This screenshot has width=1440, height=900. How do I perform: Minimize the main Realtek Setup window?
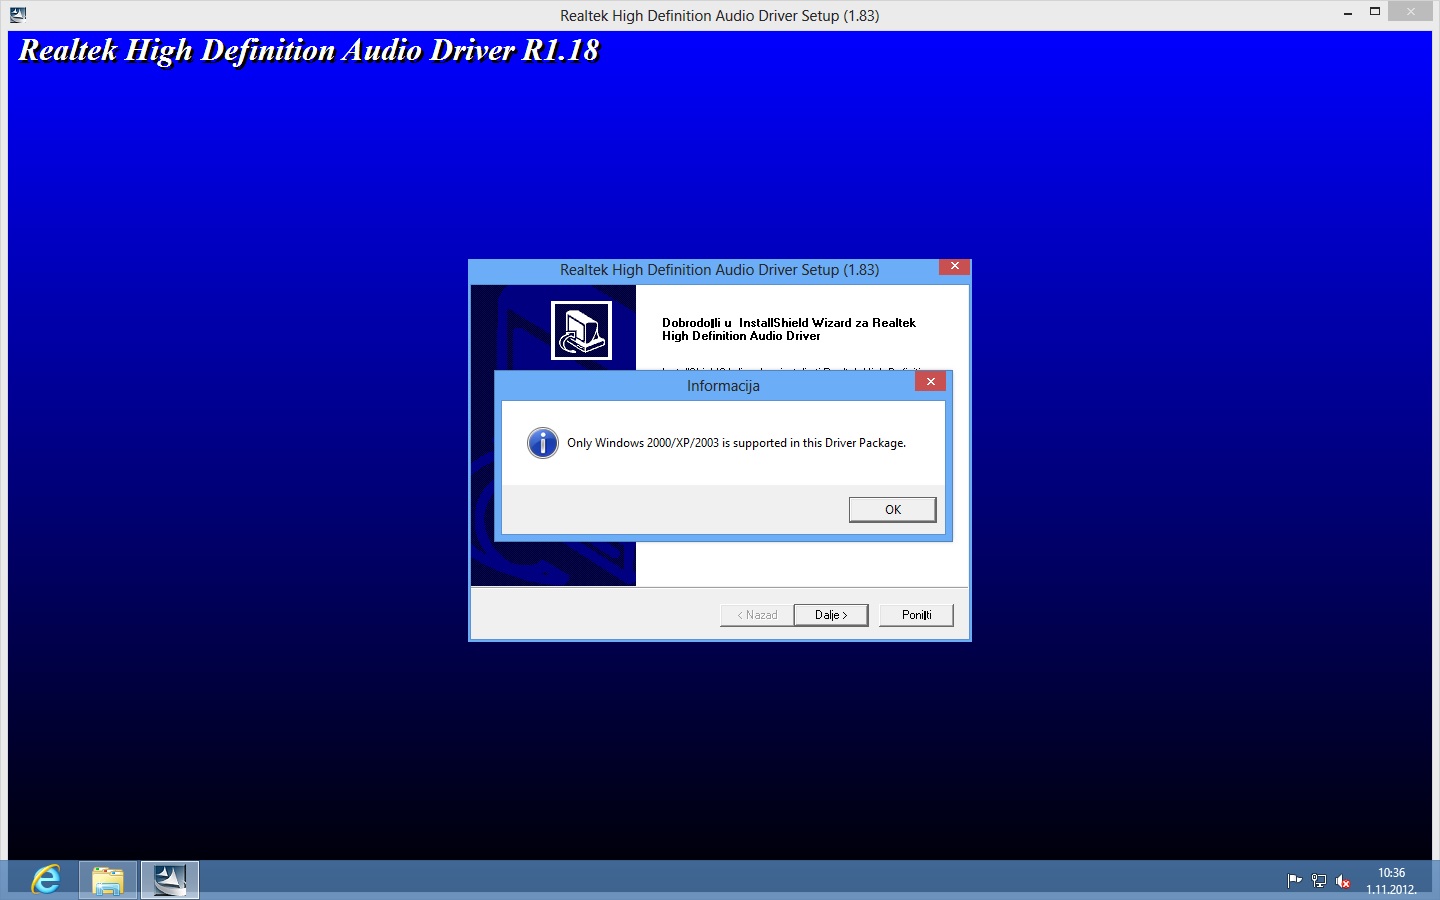click(1348, 13)
